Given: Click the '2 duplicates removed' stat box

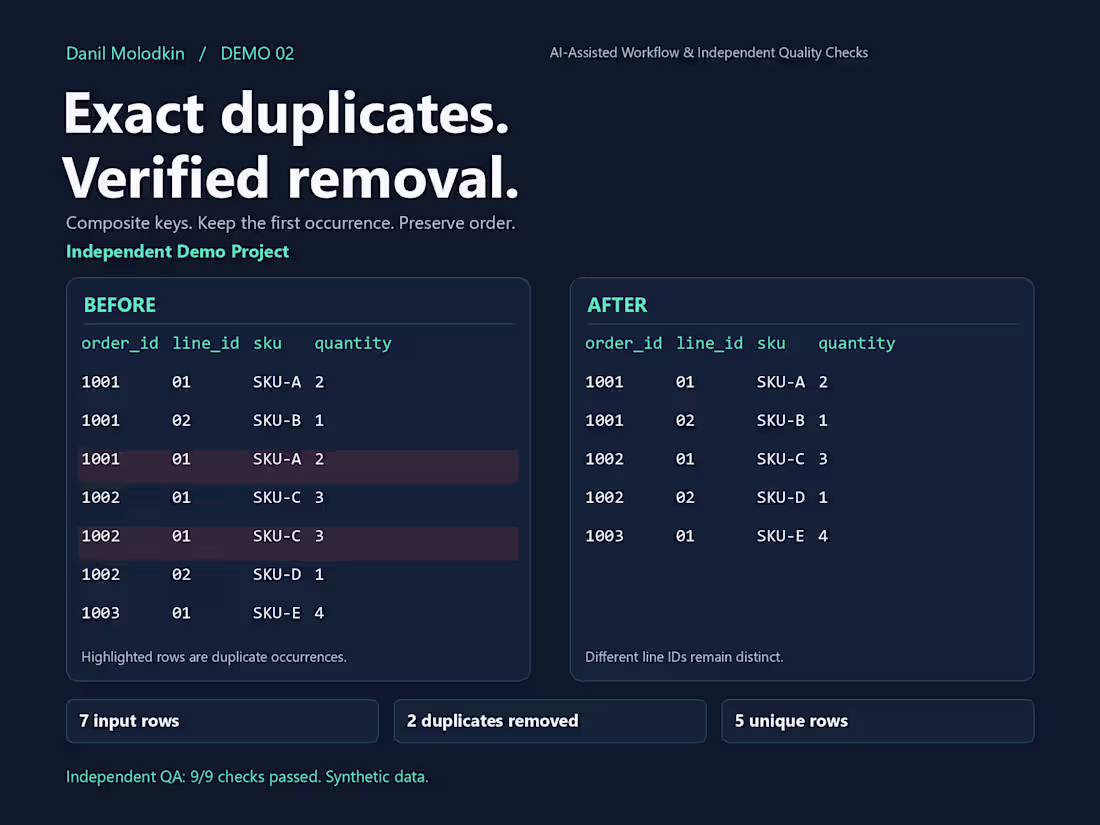Looking at the screenshot, I should [550, 721].
